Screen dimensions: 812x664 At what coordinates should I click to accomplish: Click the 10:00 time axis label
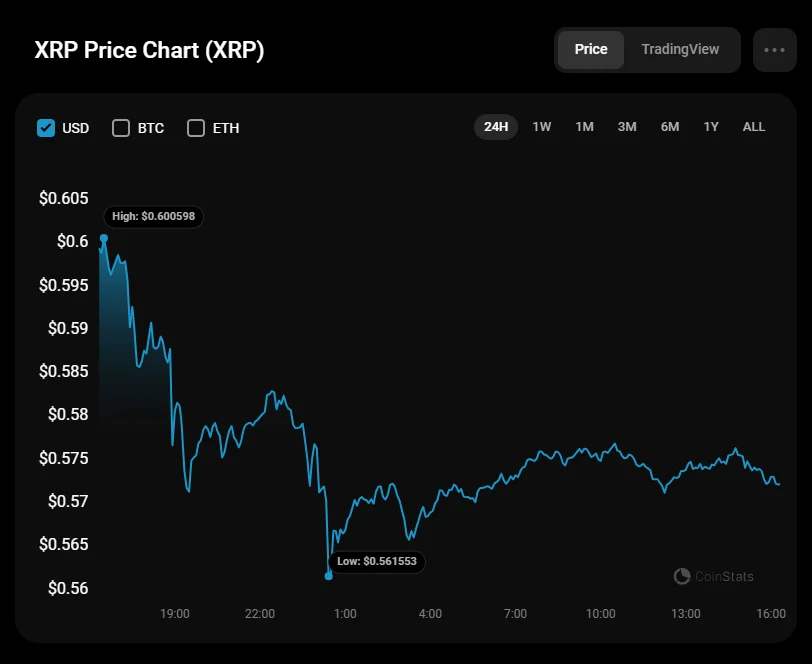click(601, 614)
